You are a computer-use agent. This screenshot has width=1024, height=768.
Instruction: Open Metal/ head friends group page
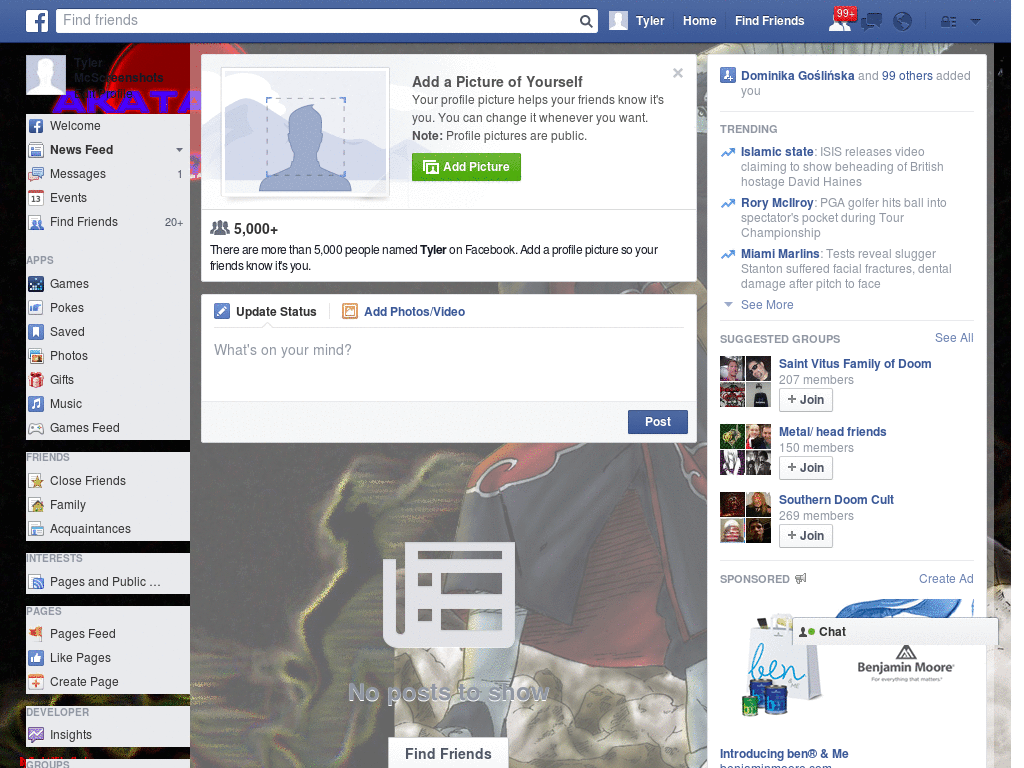tap(832, 432)
